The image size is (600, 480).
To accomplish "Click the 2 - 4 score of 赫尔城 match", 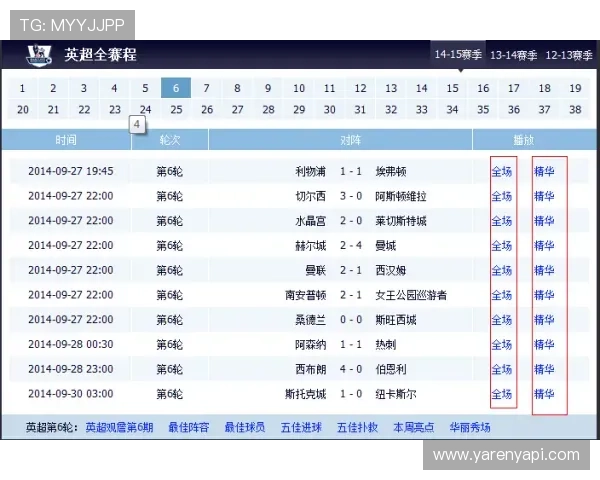I will tap(351, 245).
